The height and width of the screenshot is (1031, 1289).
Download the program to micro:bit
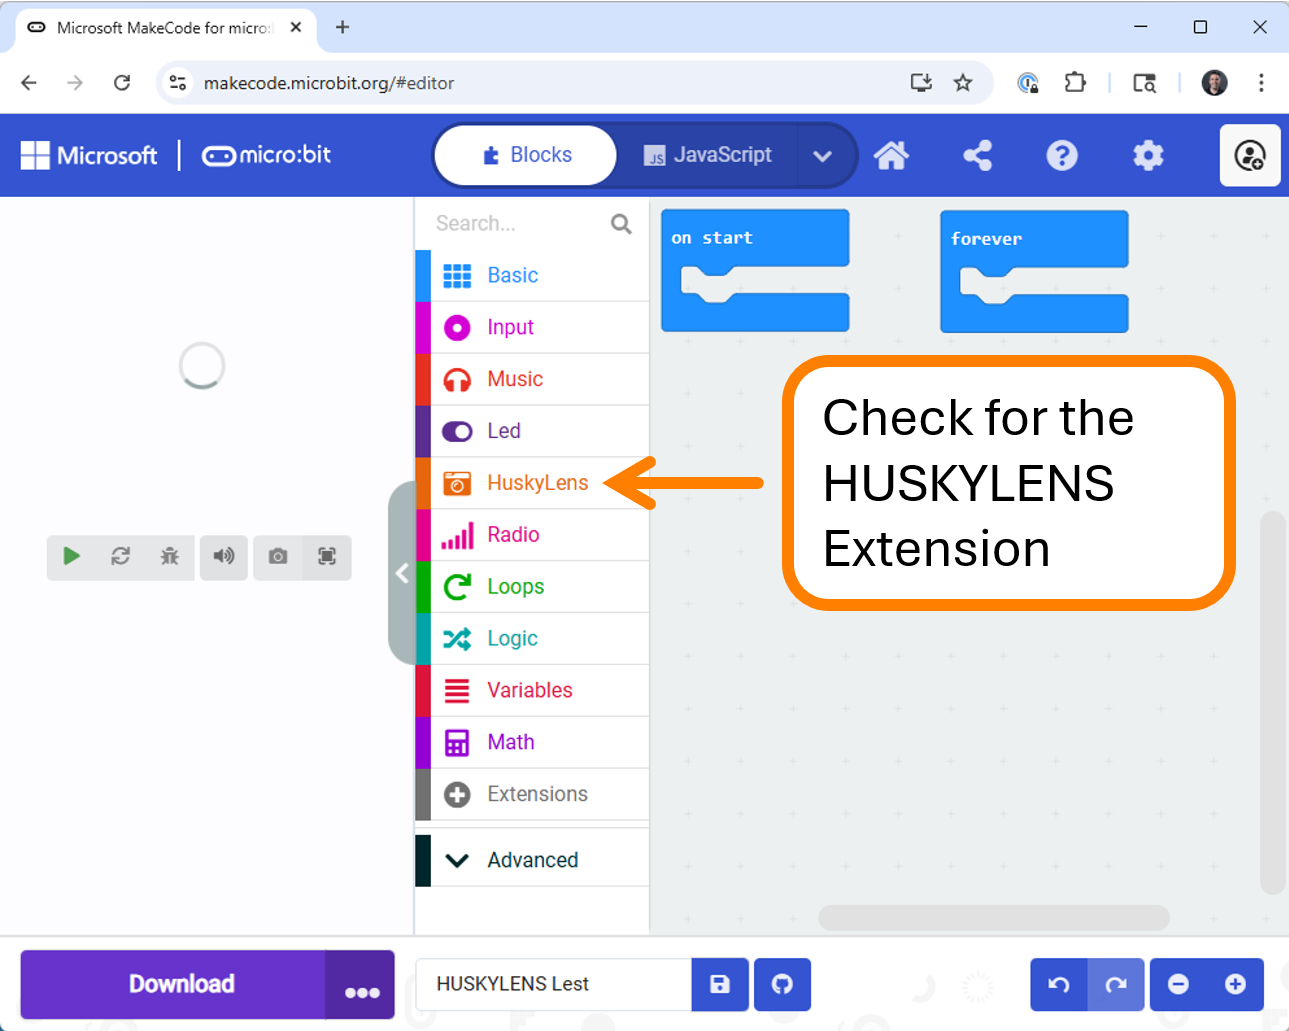tap(173, 984)
